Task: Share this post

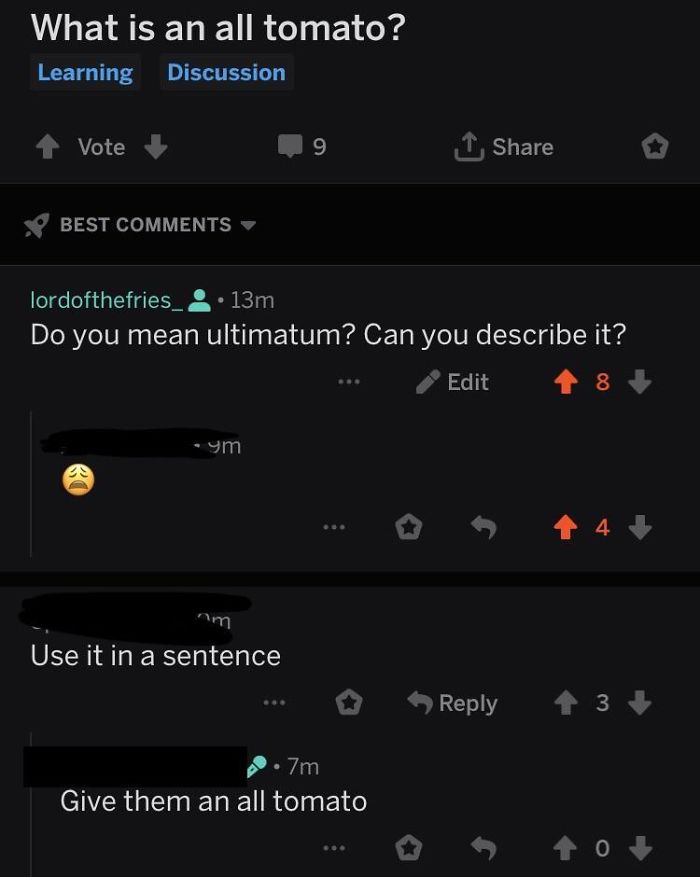Action: [x=503, y=147]
